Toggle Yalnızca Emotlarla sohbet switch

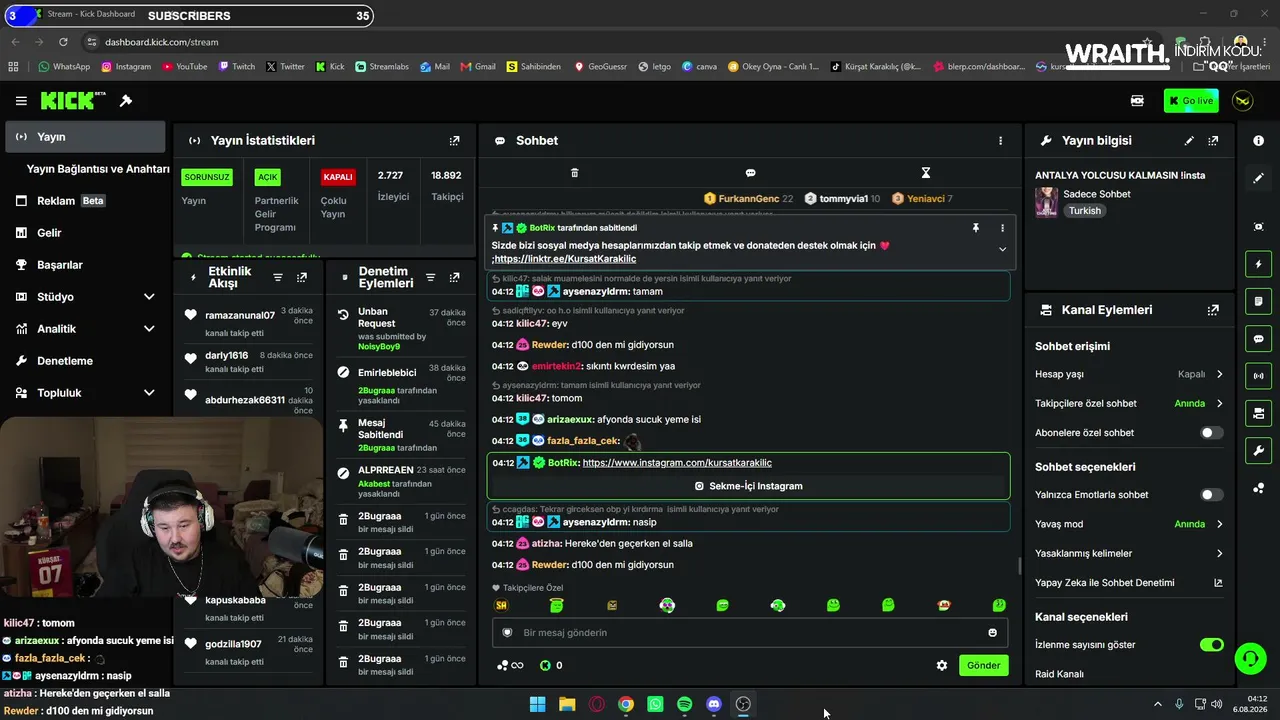1211,495
